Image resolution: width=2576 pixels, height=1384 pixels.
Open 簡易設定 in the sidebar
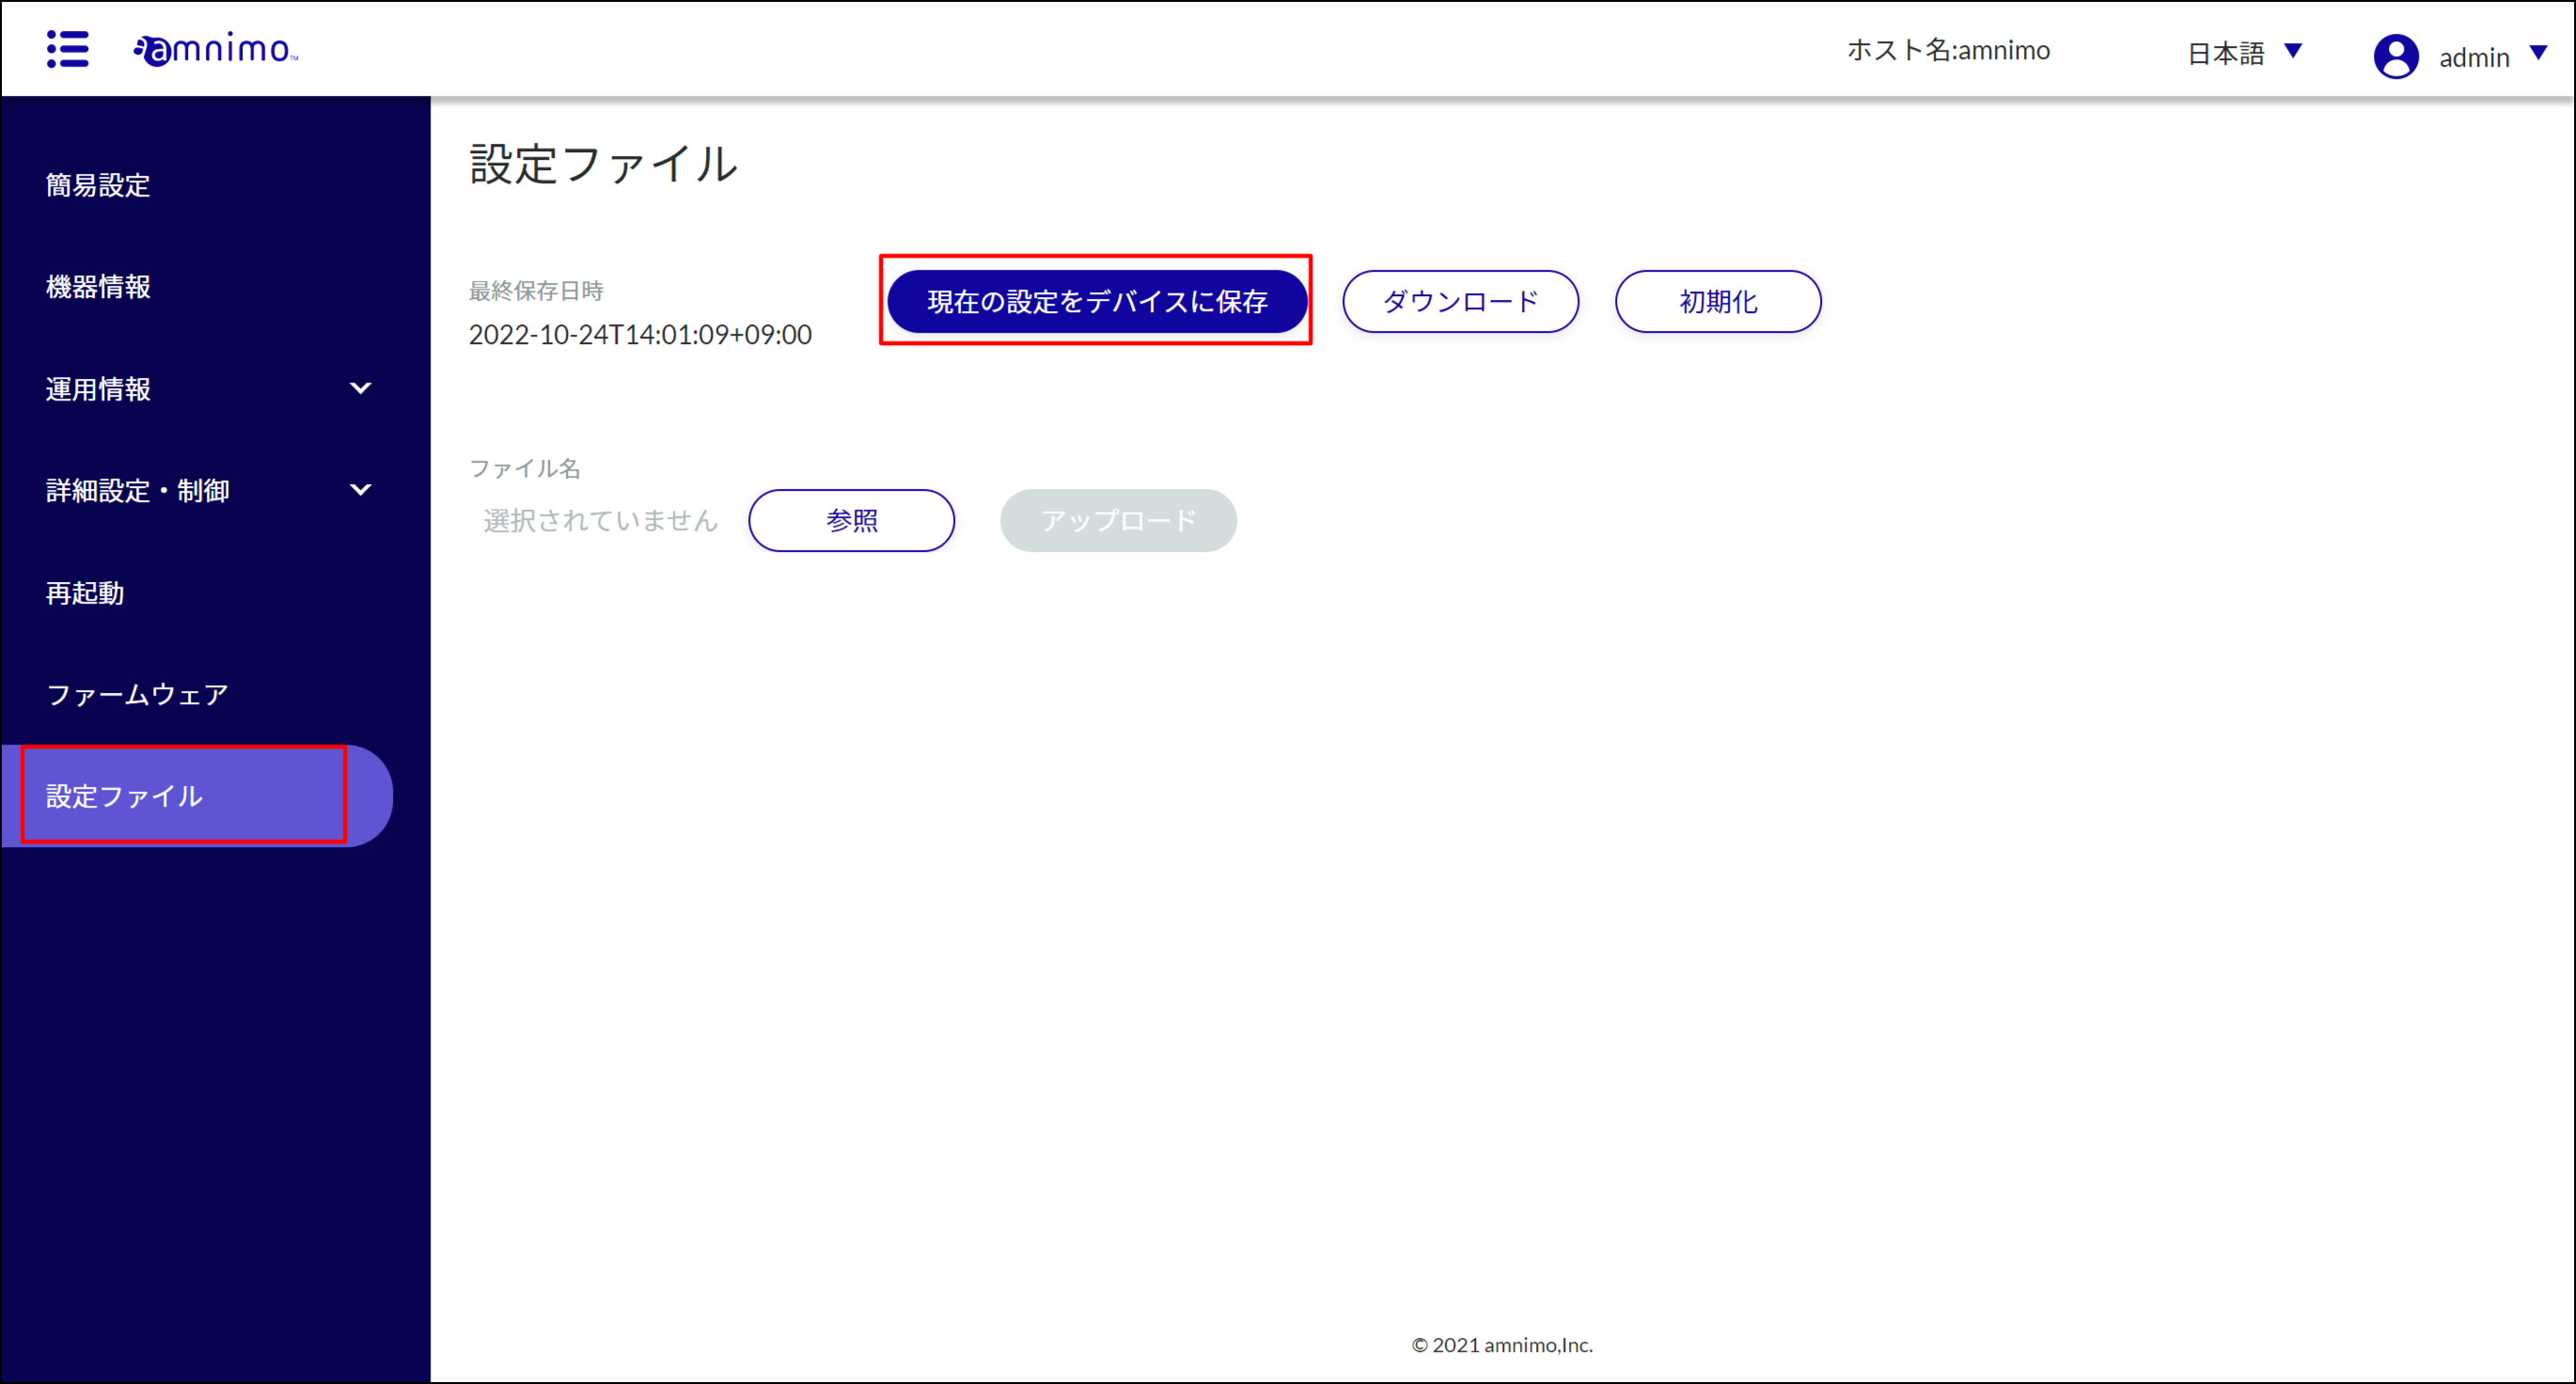click(98, 185)
